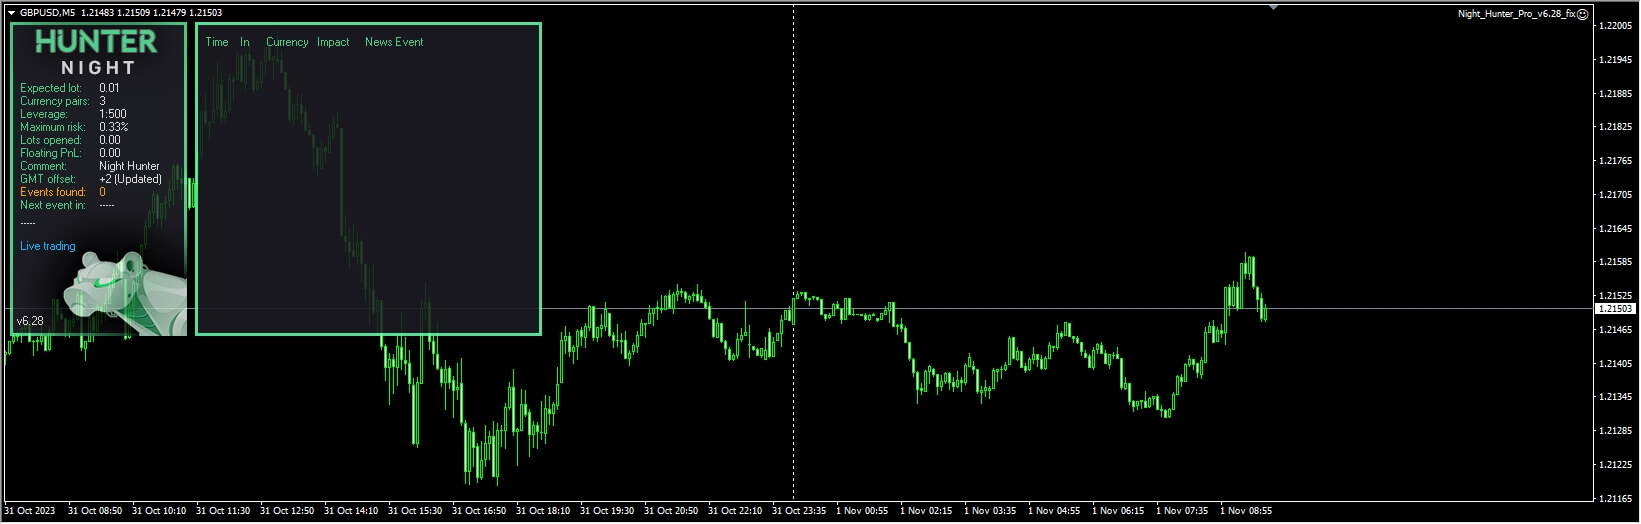Click the Lots opened label
This screenshot has width=1641, height=524.
(51, 140)
